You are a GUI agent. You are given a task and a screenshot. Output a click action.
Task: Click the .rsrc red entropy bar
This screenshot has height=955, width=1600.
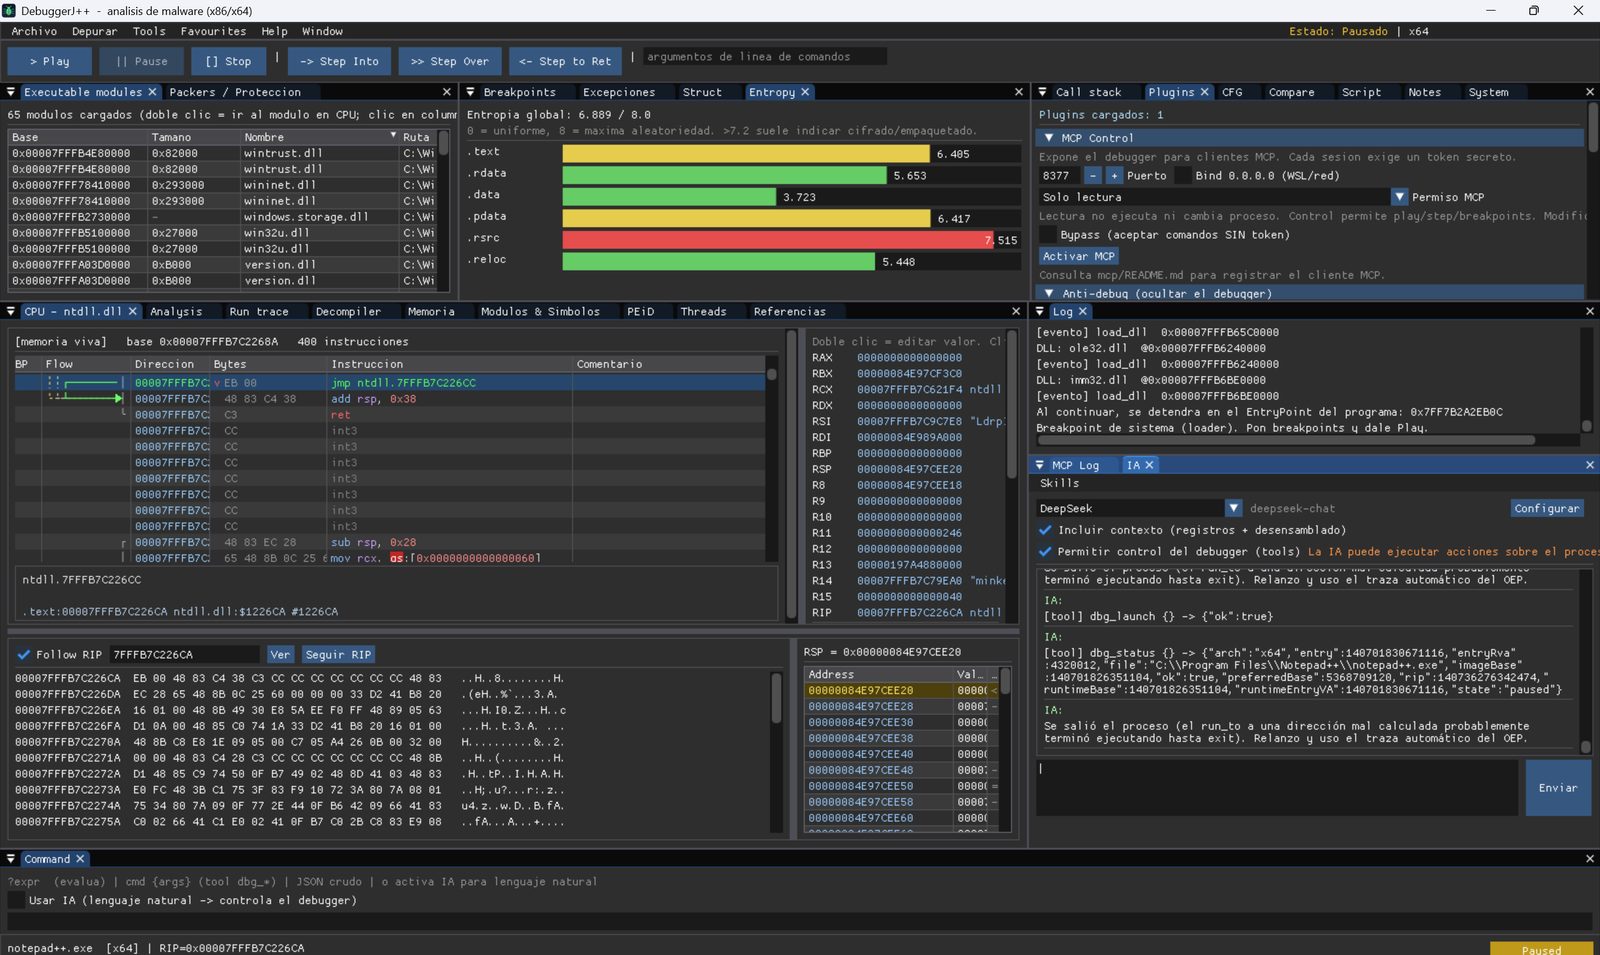(x=777, y=240)
